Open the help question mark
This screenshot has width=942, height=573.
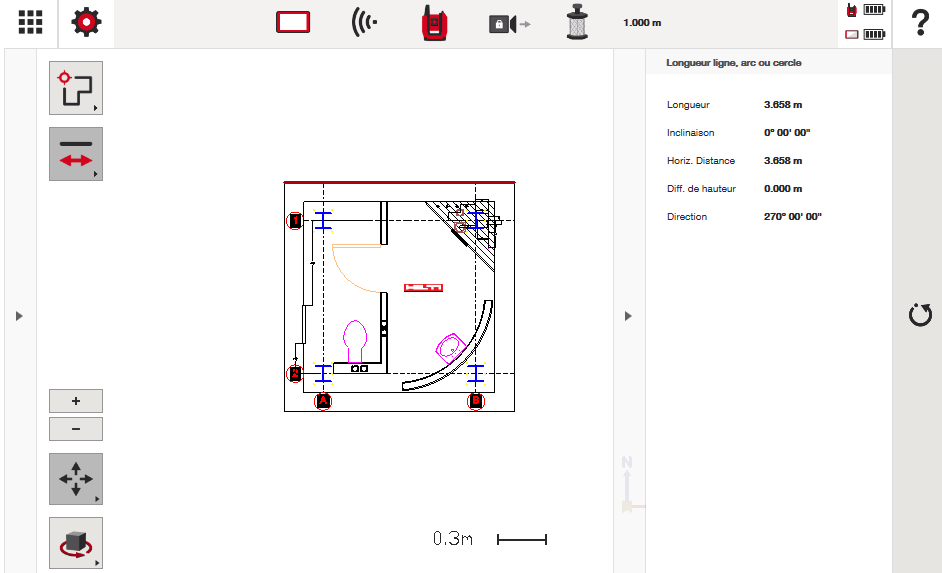coord(920,24)
